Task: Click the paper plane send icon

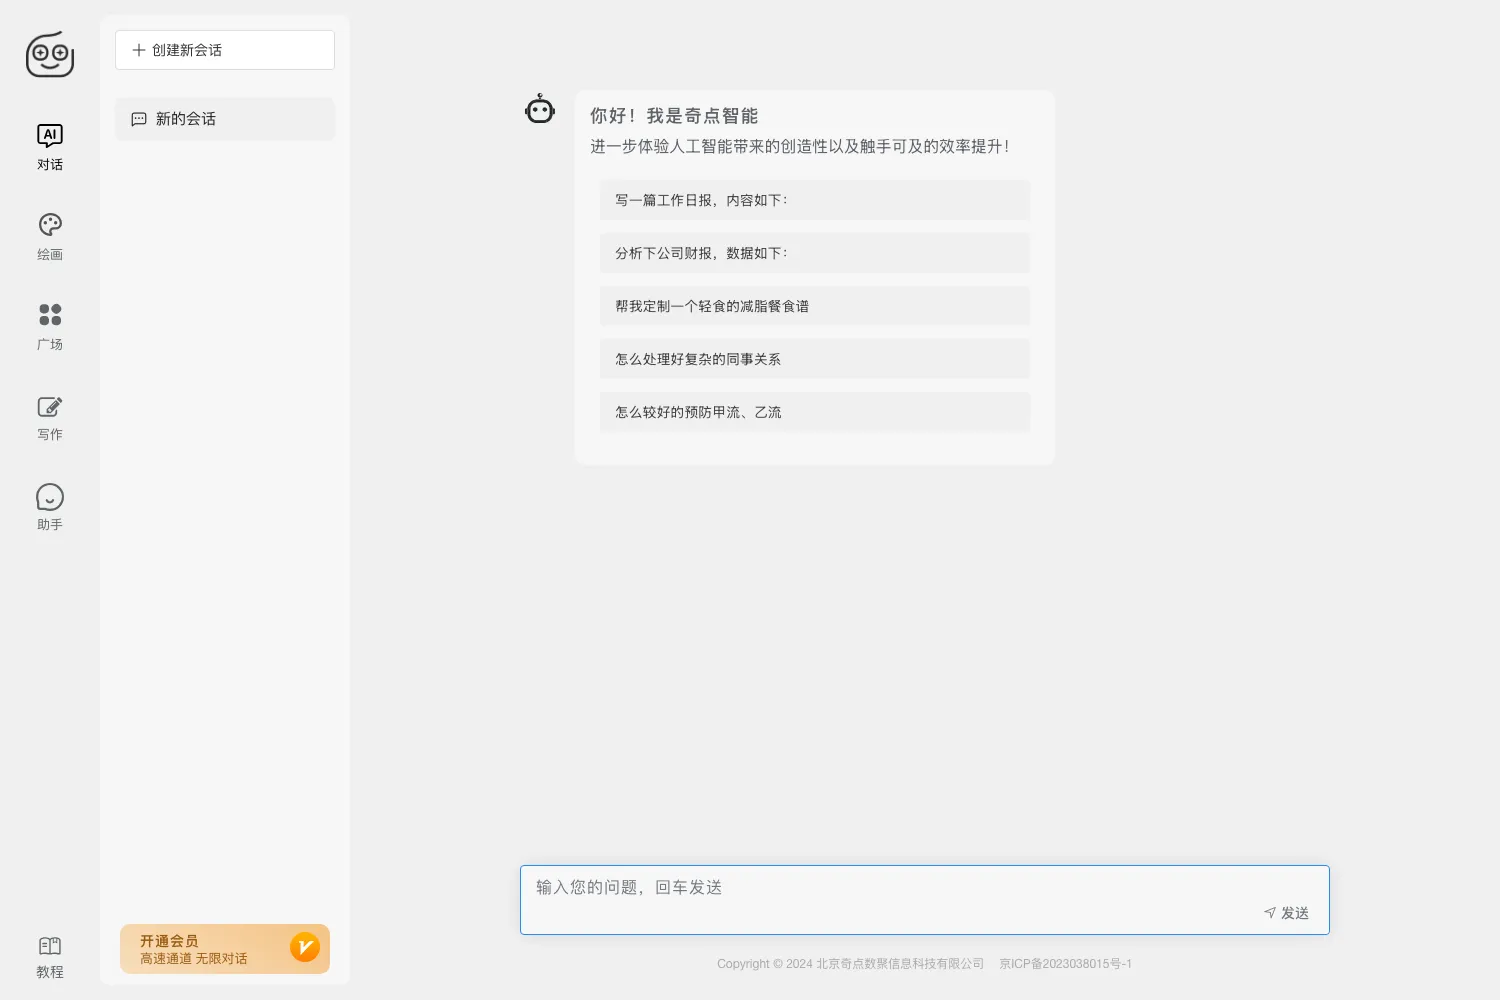Action: click(x=1270, y=913)
